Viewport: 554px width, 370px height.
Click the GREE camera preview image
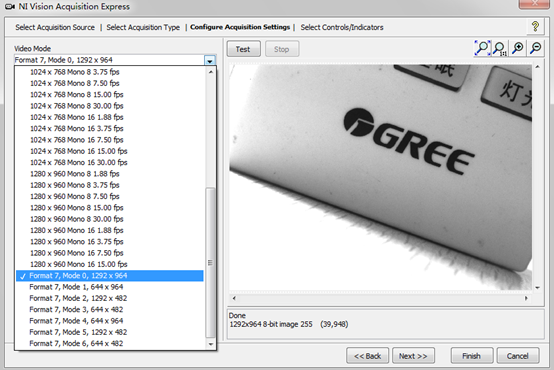[381, 177]
